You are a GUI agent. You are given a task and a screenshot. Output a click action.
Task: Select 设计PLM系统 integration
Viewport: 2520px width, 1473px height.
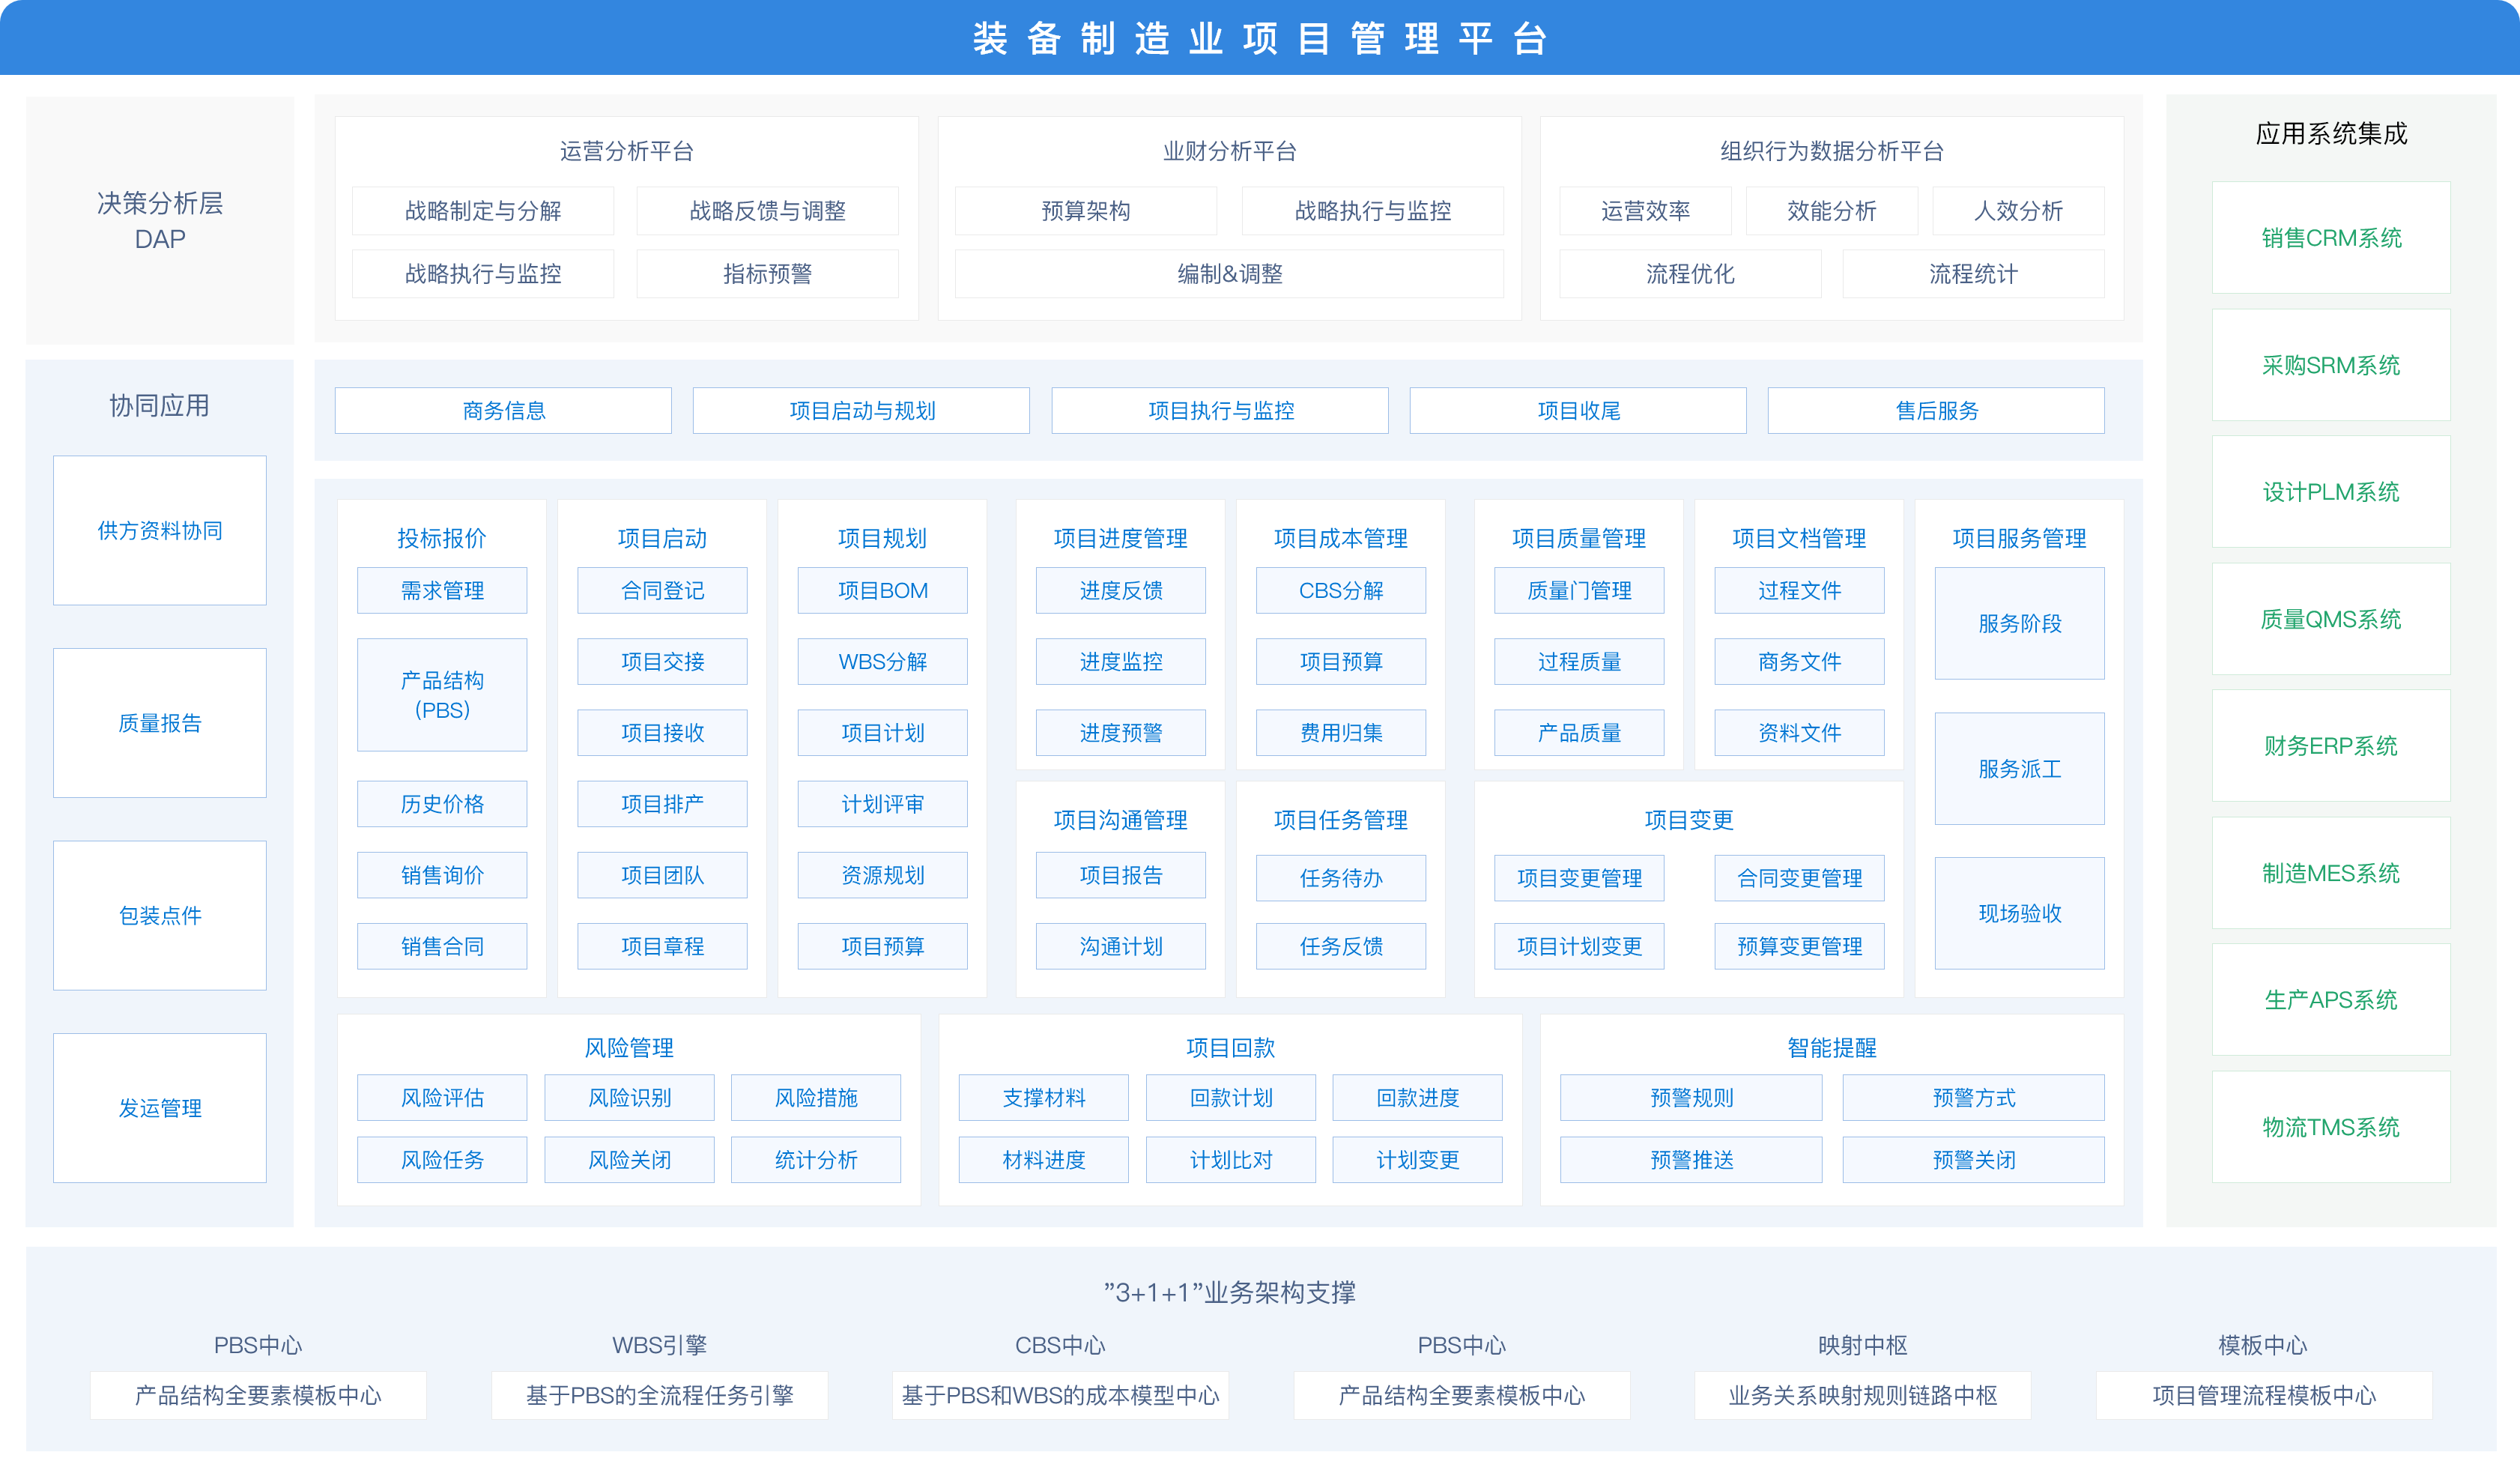click(2331, 491)
